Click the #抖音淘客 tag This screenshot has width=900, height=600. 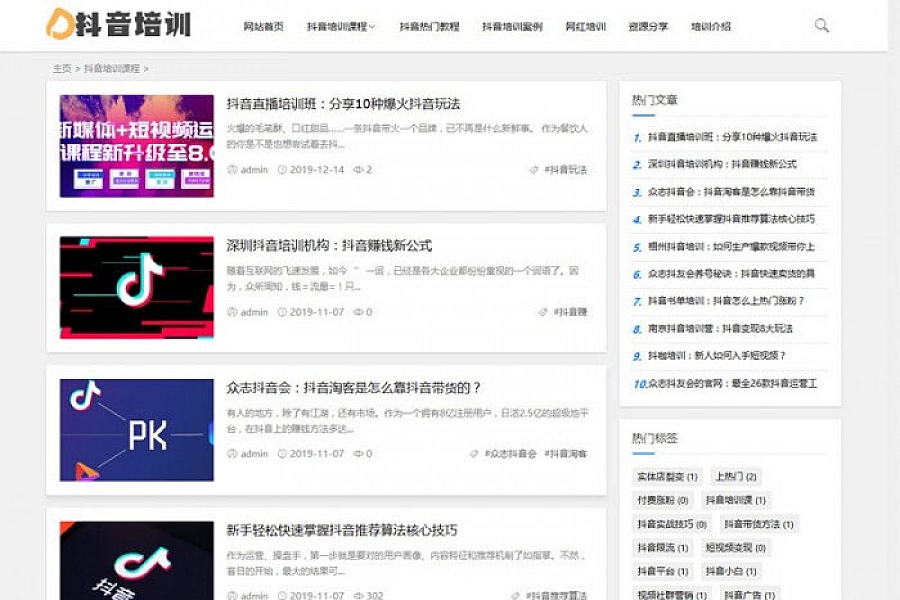565,454
